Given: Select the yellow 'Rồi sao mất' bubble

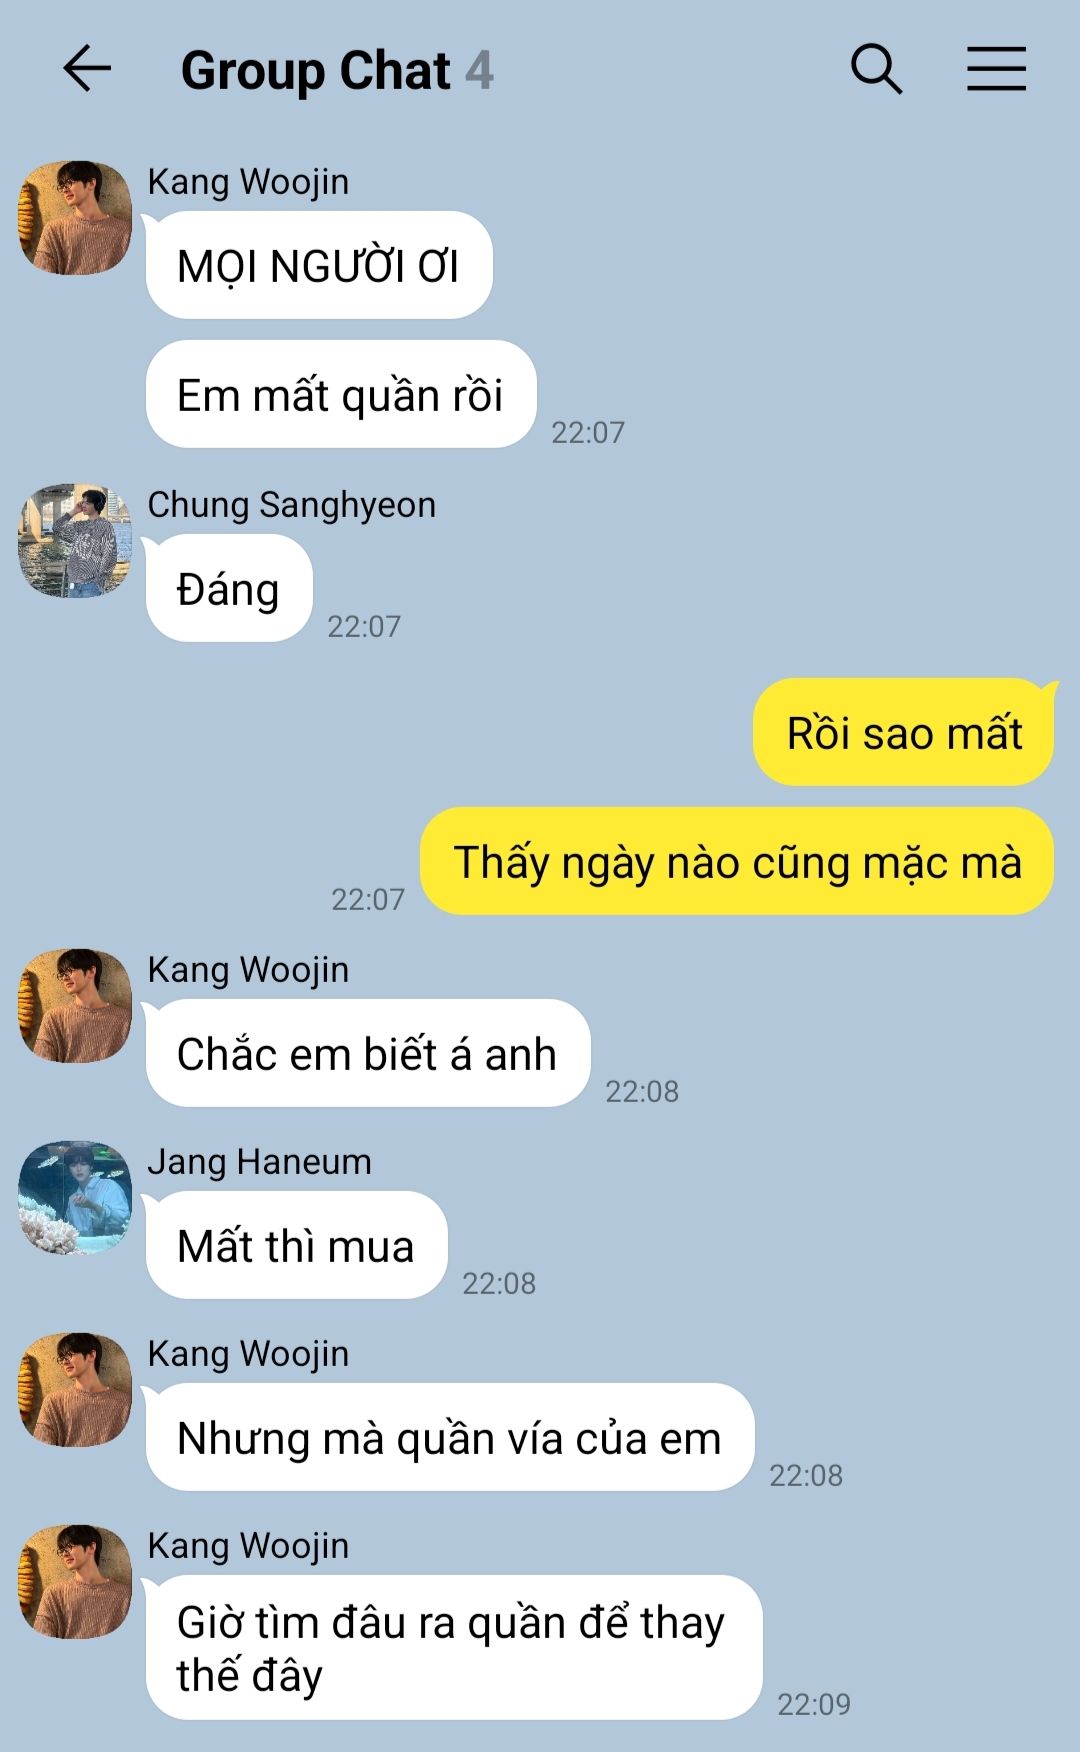Looking at the screenshot, I should click(x=904, y=732).
